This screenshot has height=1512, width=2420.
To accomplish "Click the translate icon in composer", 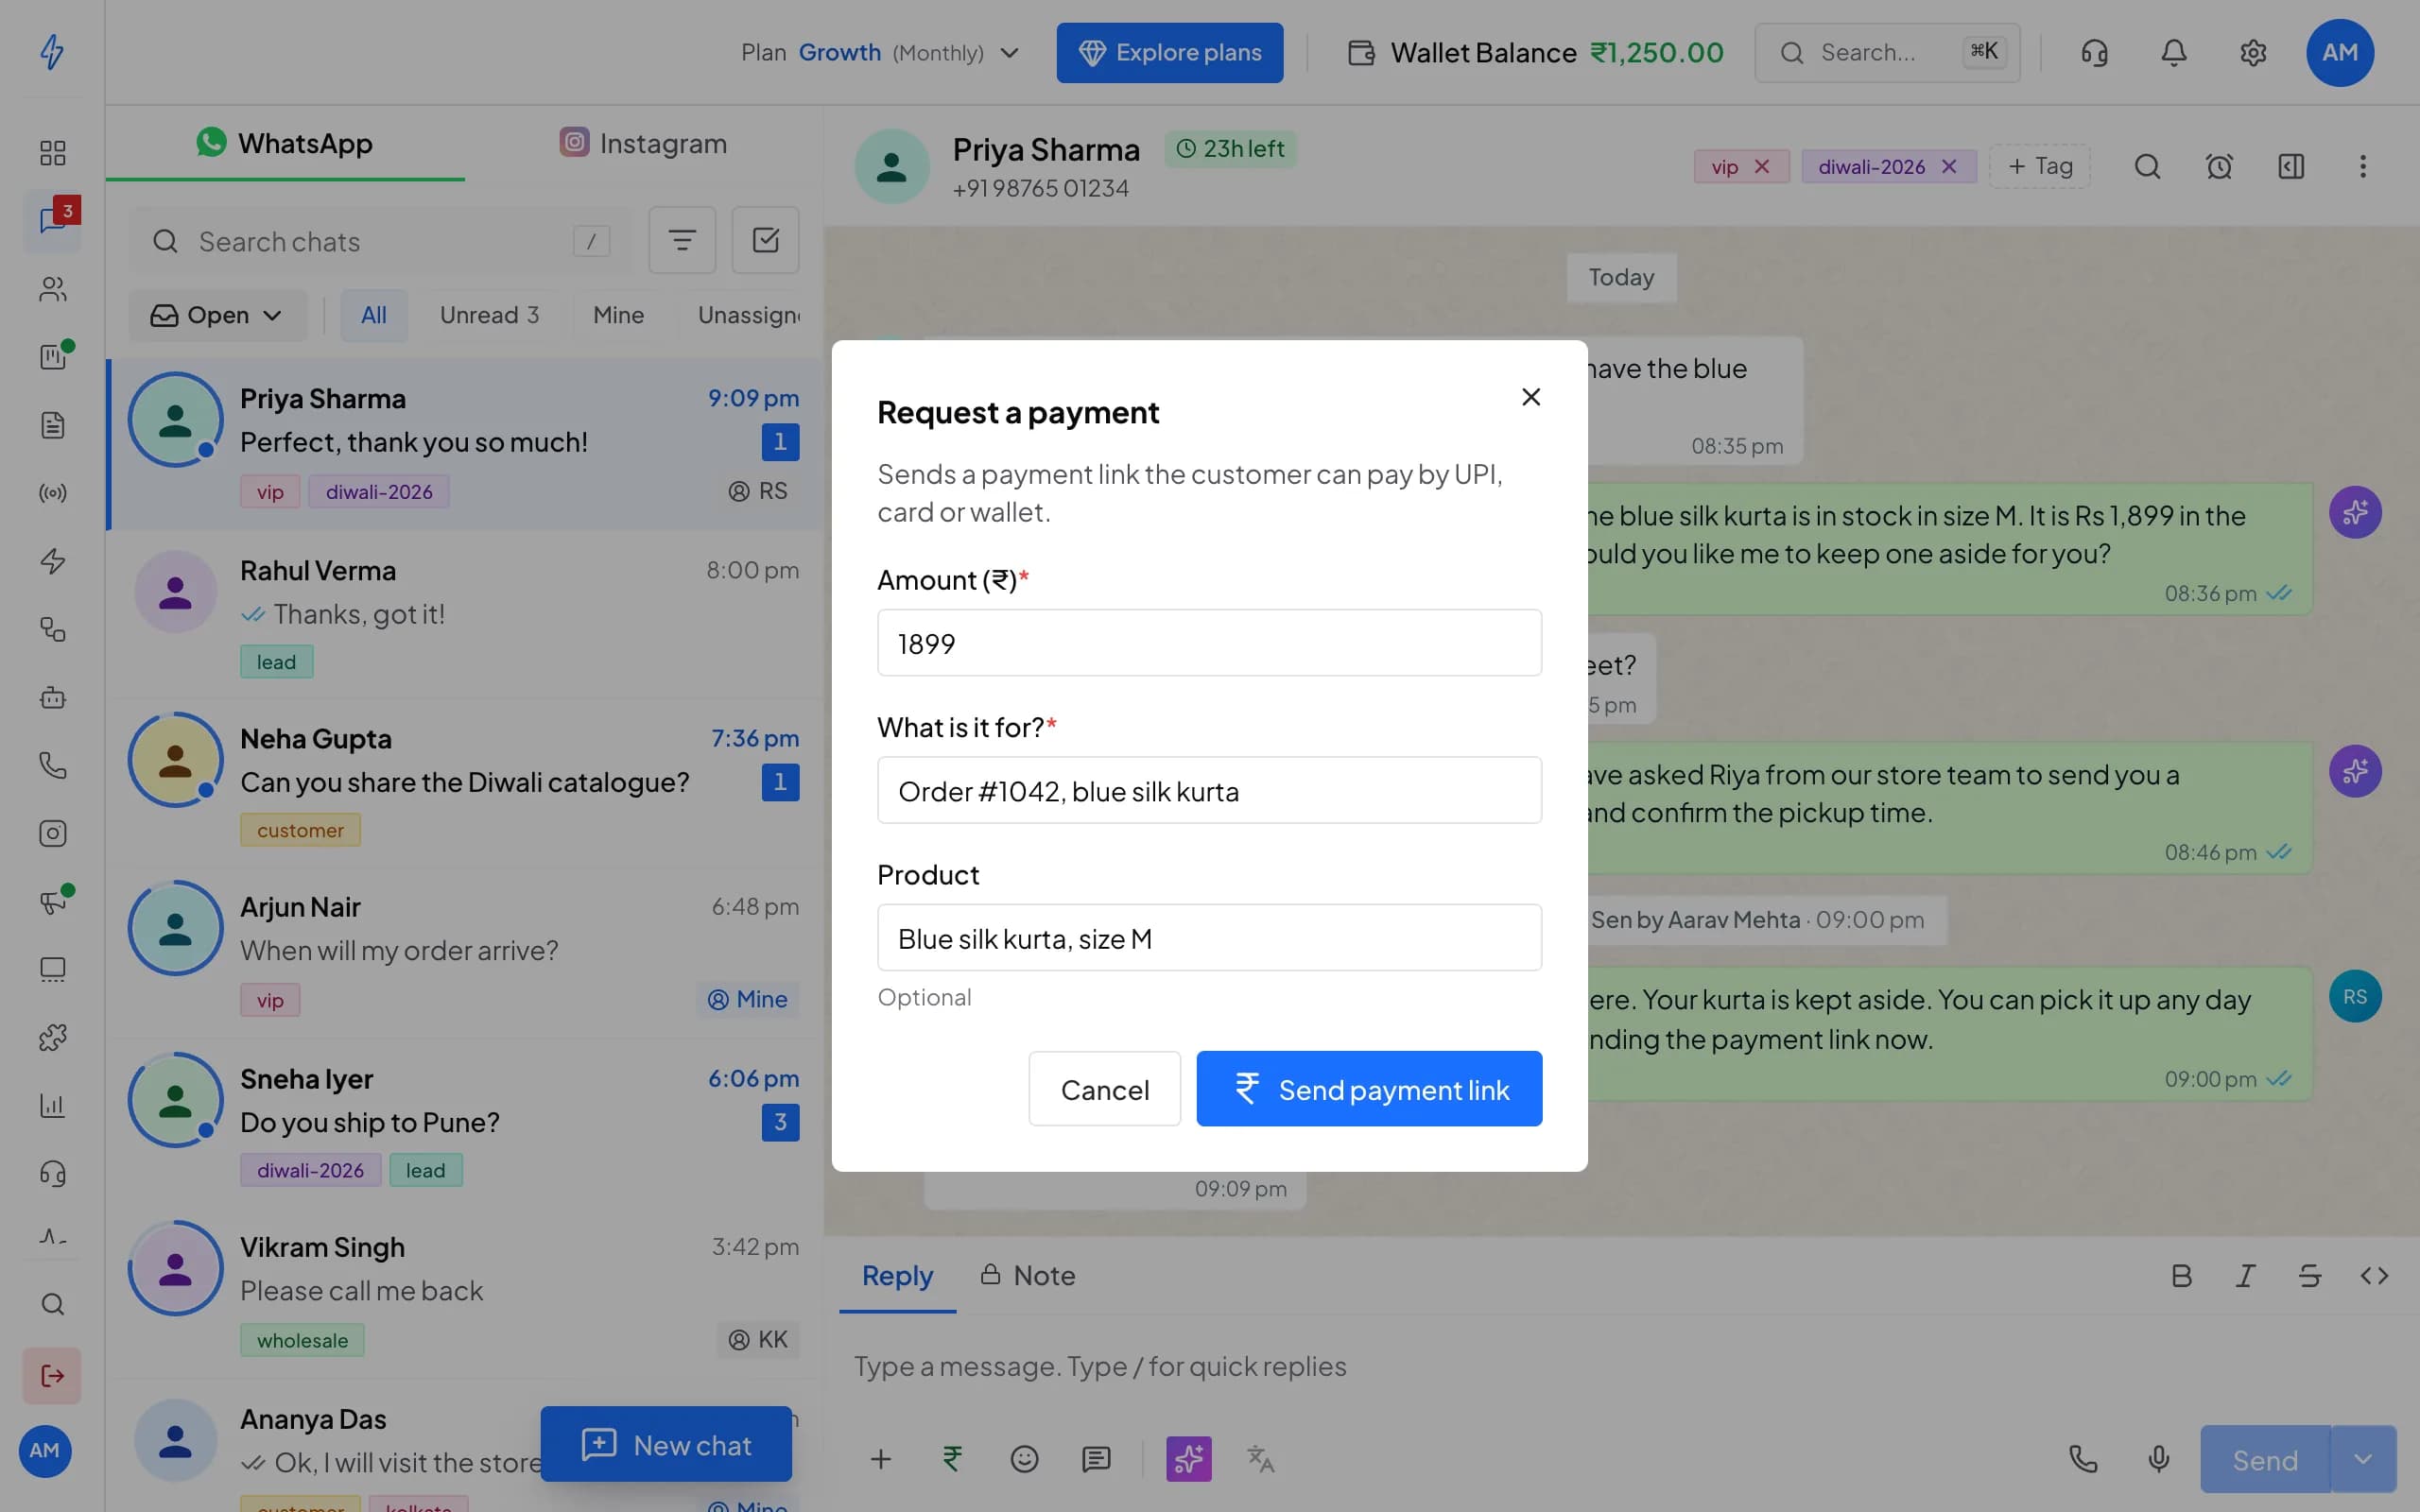I will [x=1260, y=1459].
